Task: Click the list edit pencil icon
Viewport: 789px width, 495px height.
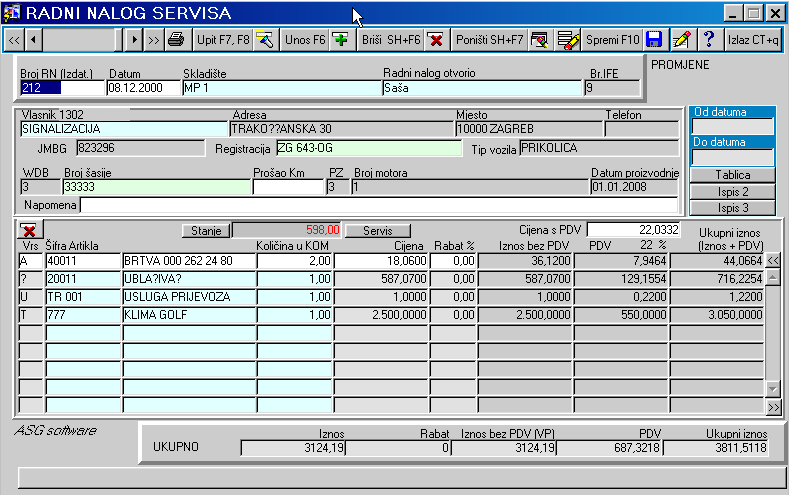Action: (x=568, y=40)
